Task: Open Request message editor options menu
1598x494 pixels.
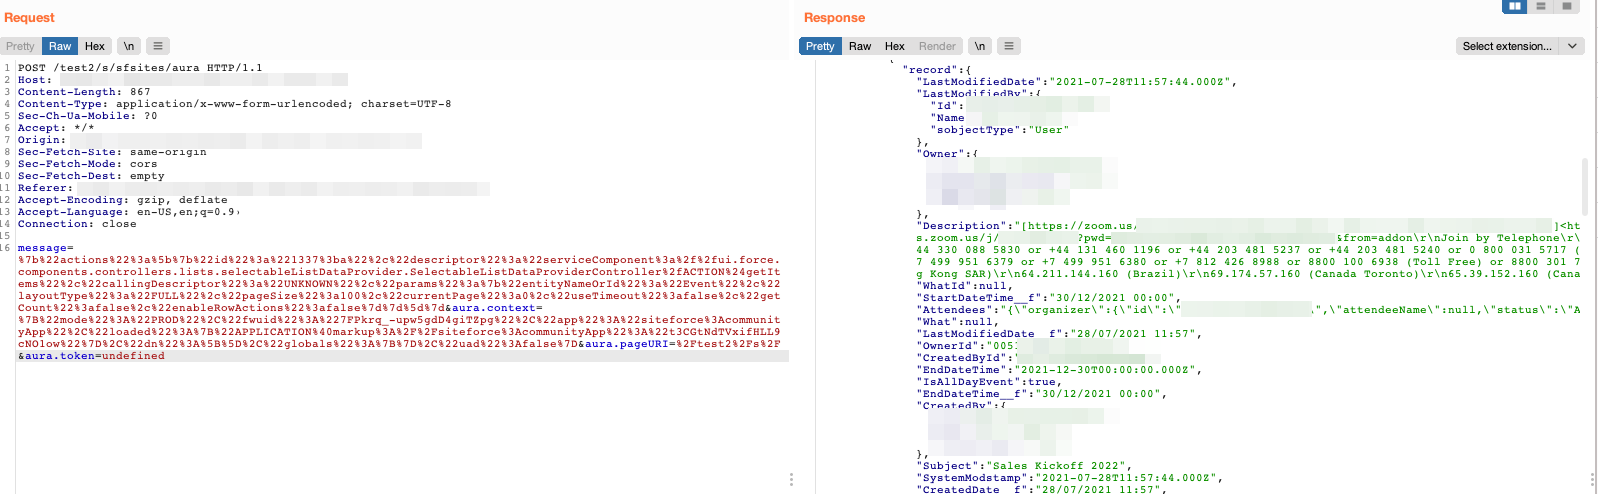Action: tap(158, 46)
